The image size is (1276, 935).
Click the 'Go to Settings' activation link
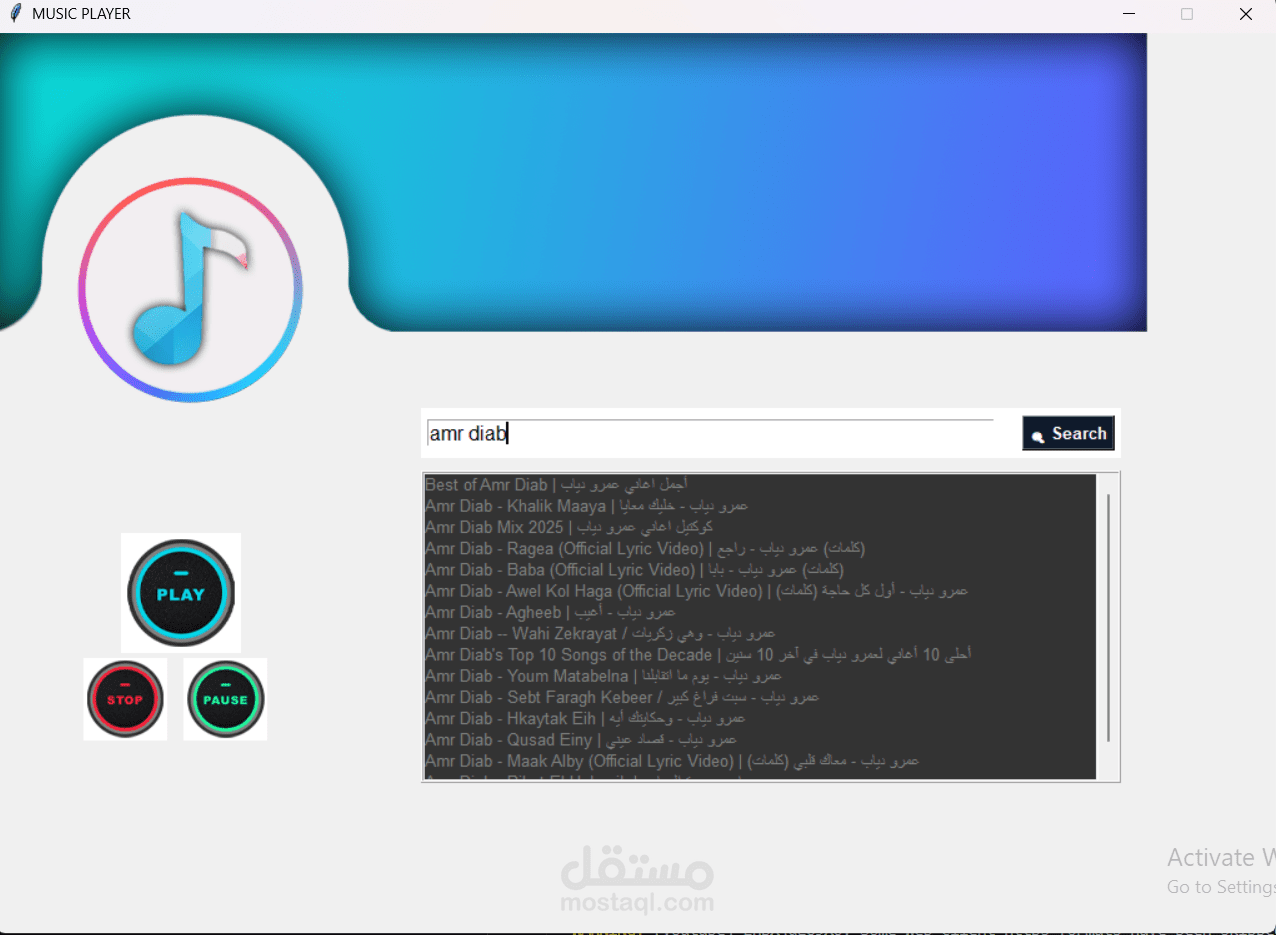pyautogui.click(x=1218, y=887)
